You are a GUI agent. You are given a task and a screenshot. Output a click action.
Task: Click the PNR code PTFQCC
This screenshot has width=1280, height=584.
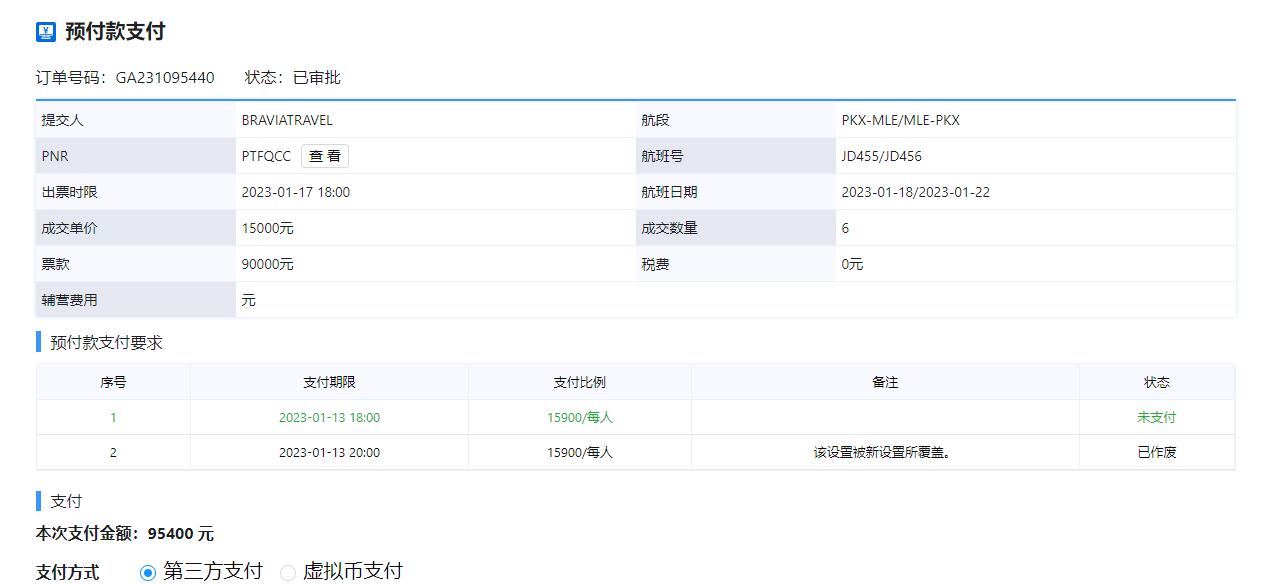[x=266, y=156]
